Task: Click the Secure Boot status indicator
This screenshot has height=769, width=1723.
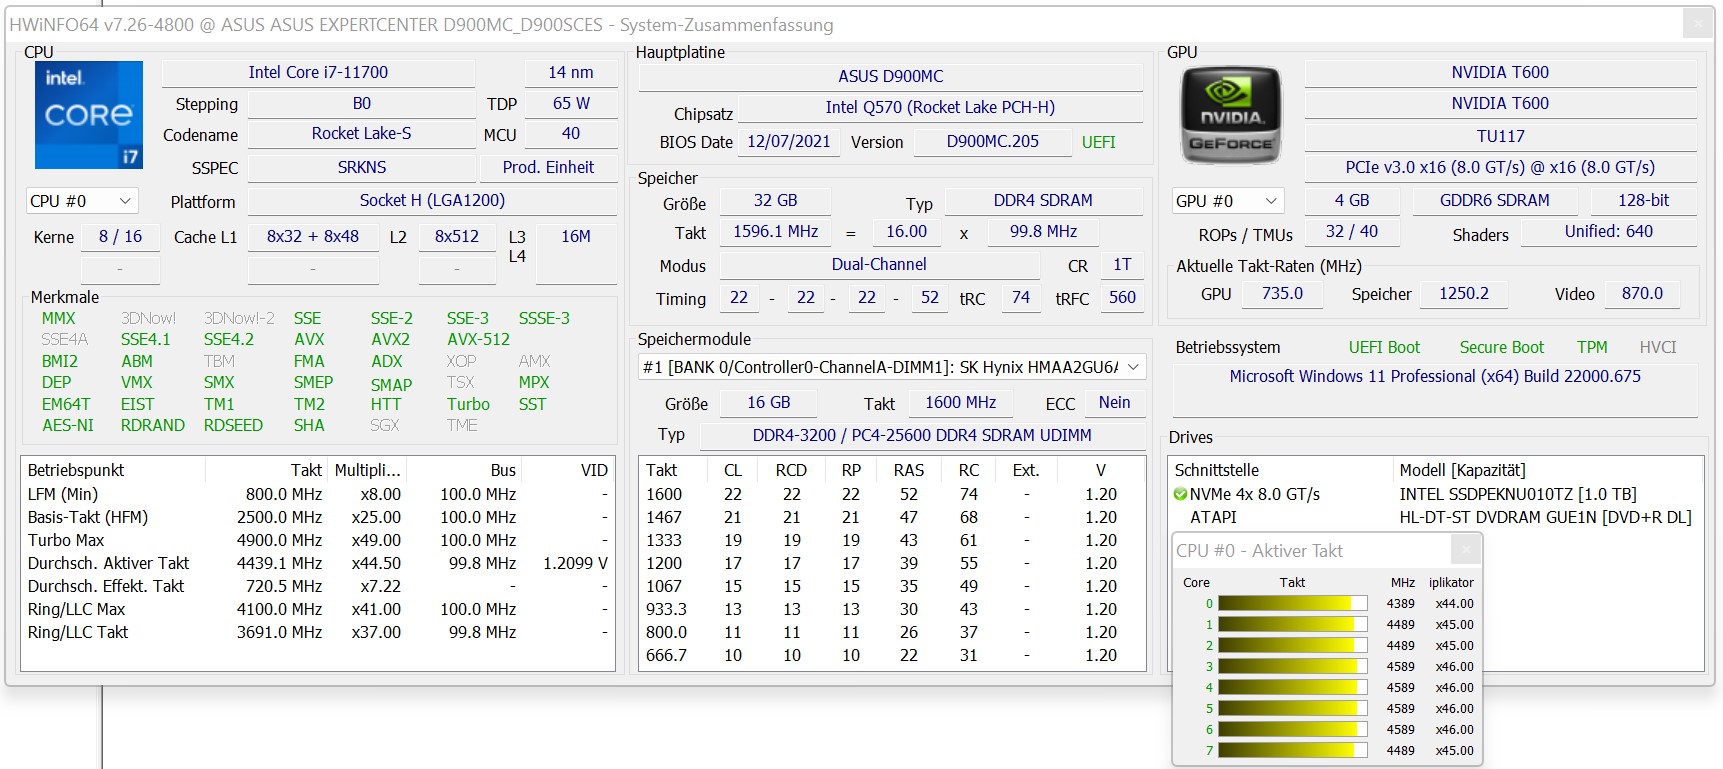Action: [x=1501, y=347]
